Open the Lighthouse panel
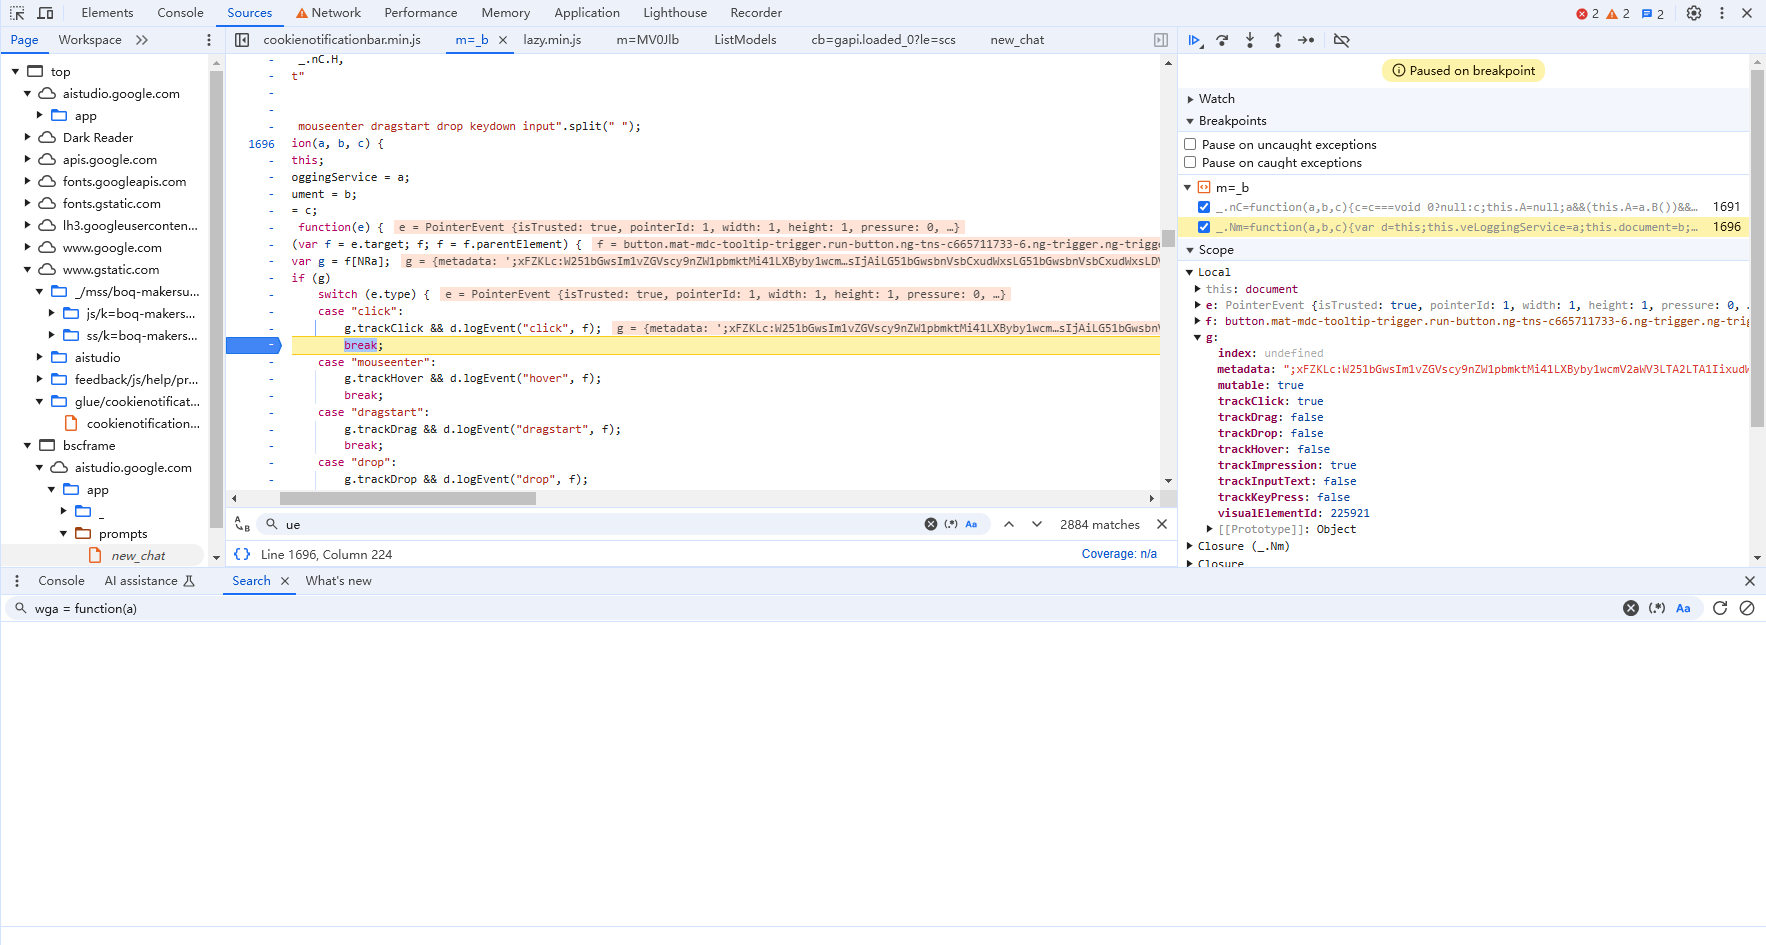 675,13
